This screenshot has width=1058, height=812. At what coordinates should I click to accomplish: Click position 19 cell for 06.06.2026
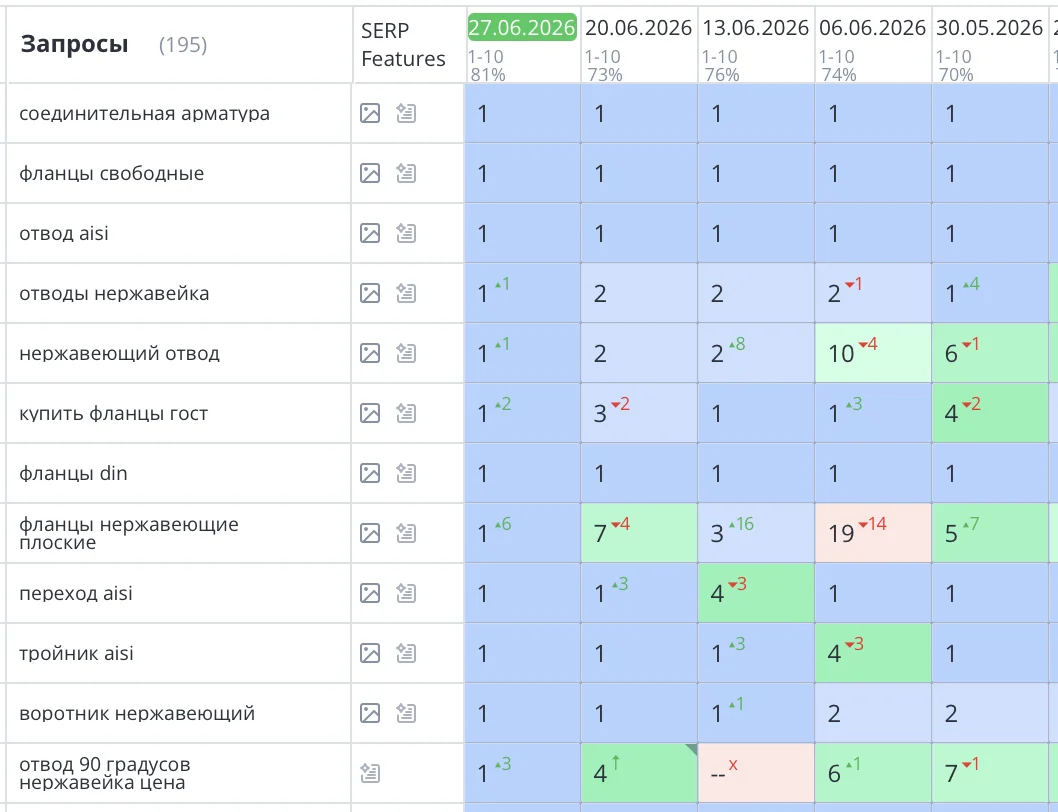pyautogui.click(x=873, y=533)
